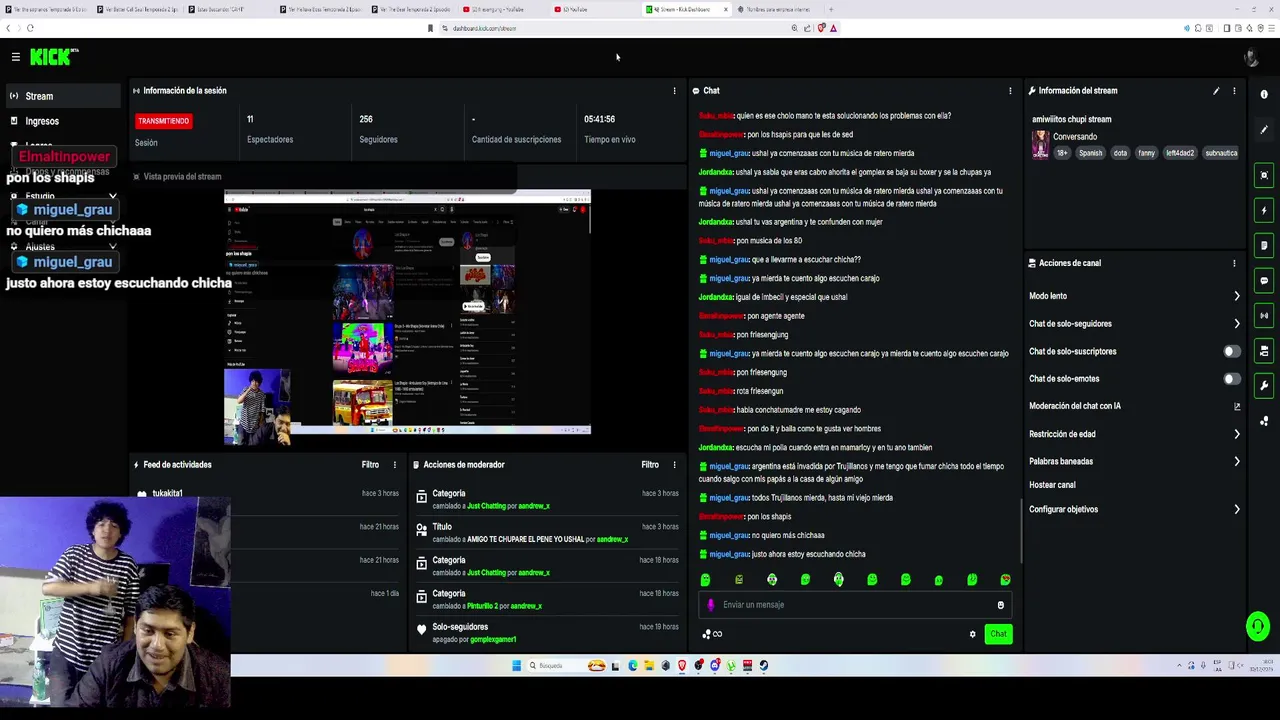Open Steam from the taskbar
The image size is (1280, 720).
[x=764, y=666]
